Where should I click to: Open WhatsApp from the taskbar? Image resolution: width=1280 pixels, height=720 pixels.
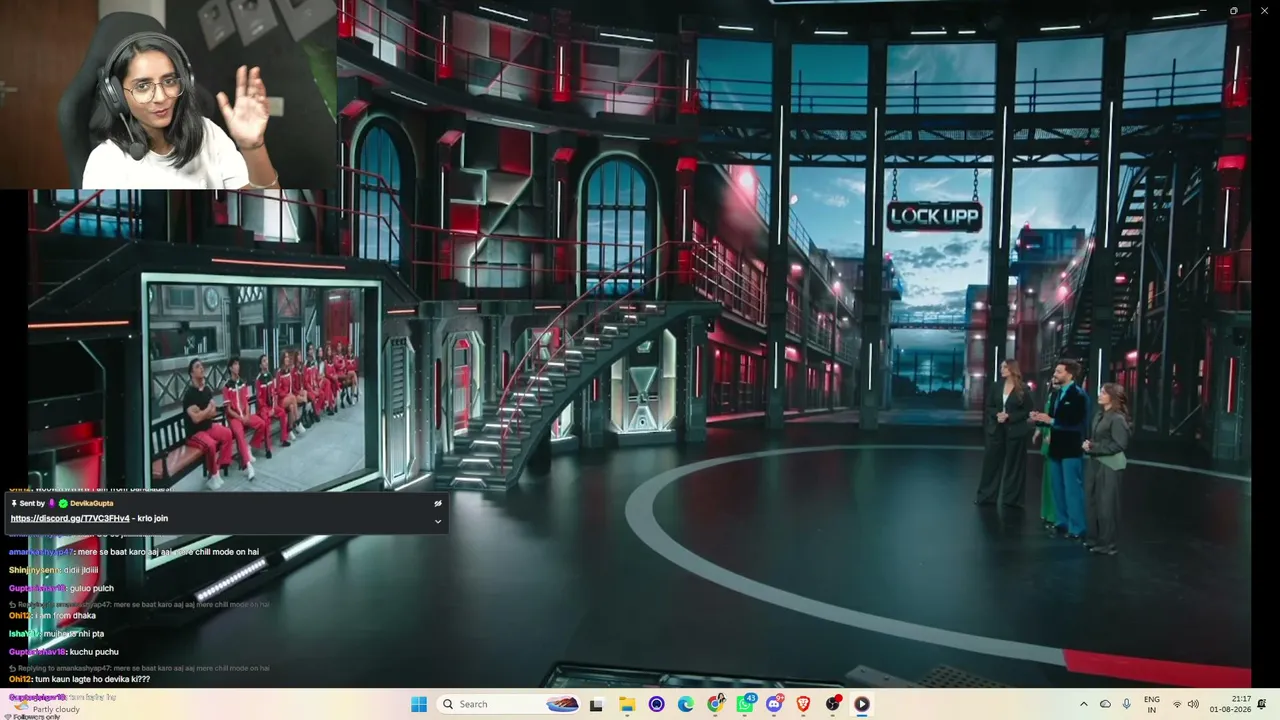(x=745, y=704)
